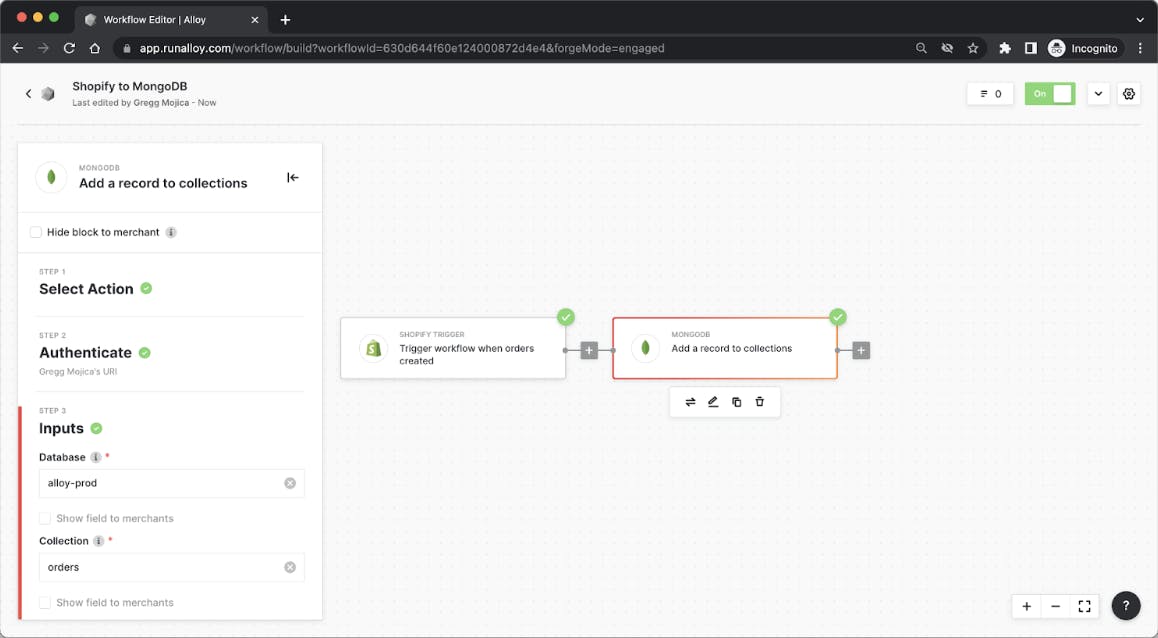Toggle the workflow On switch

coord(1050,94)
